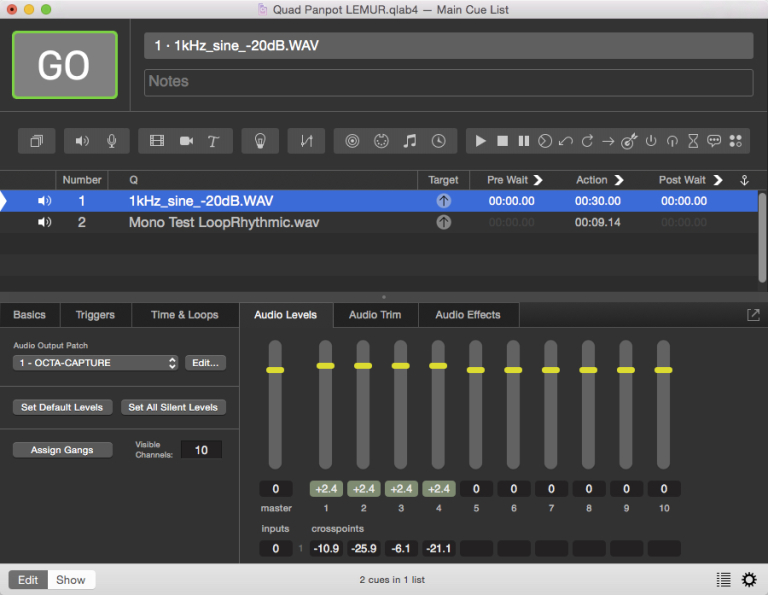768x595 pixels.
Task: Add a Video cue (filmstrip icon)
Action: click(x=156, y=141)
